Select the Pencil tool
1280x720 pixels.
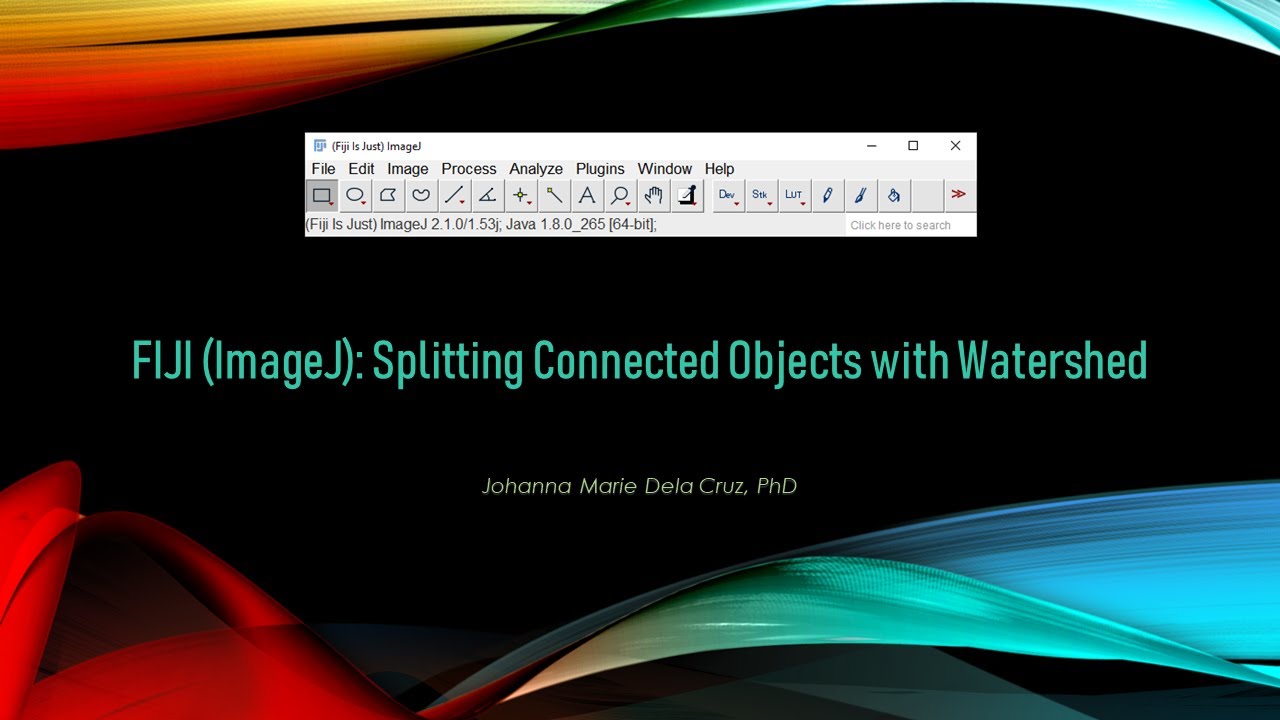coord(827,195)
